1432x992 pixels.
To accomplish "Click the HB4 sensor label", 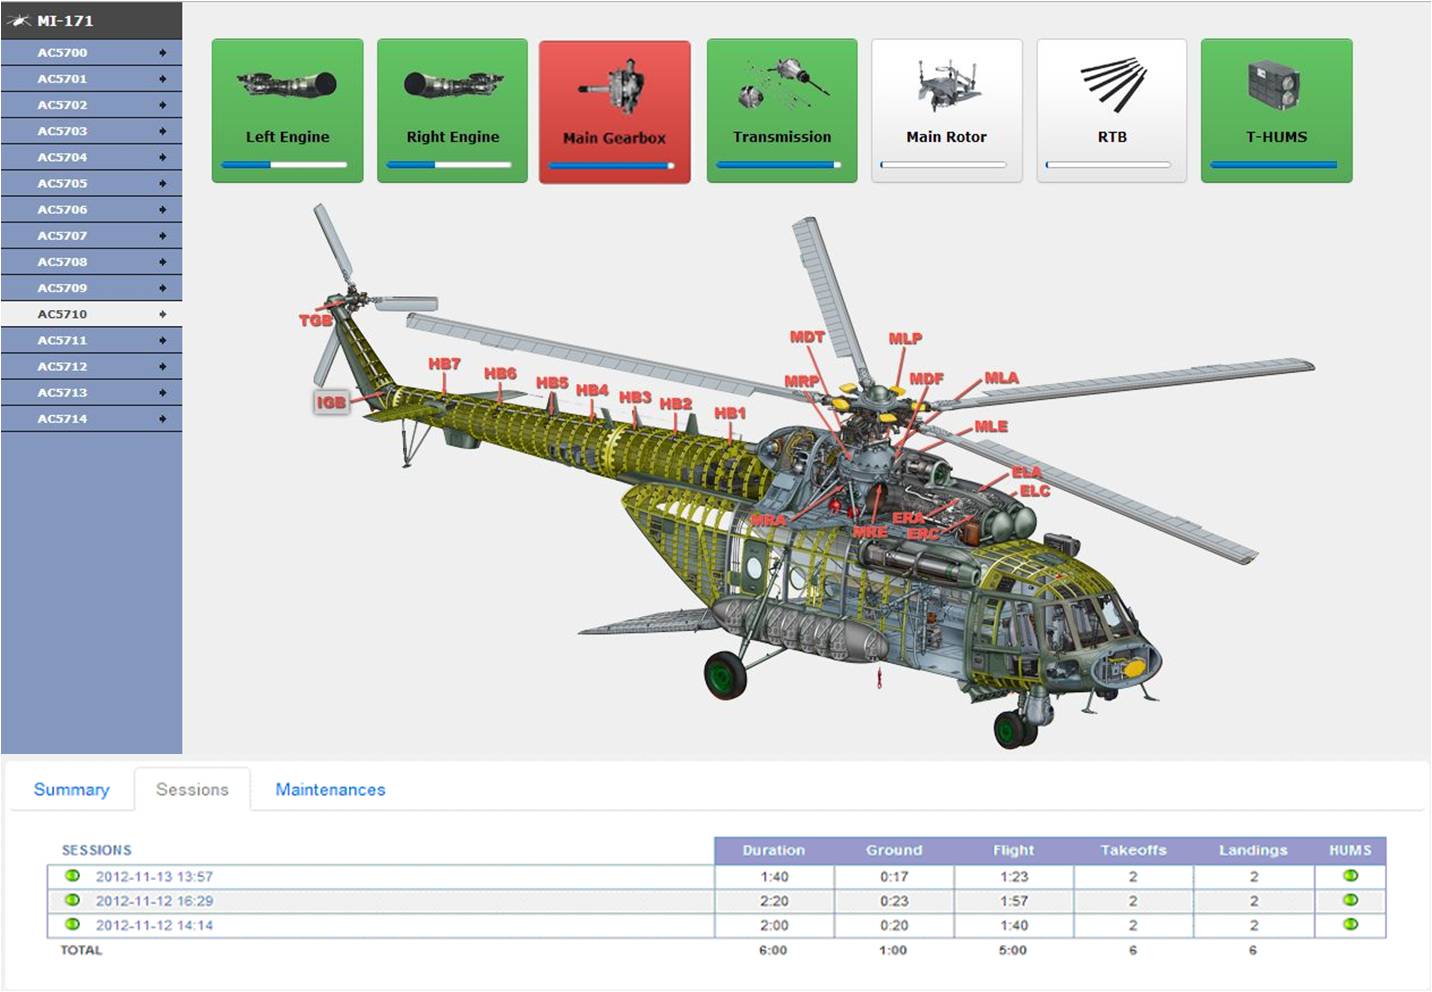I will click(x=592, y=390).
